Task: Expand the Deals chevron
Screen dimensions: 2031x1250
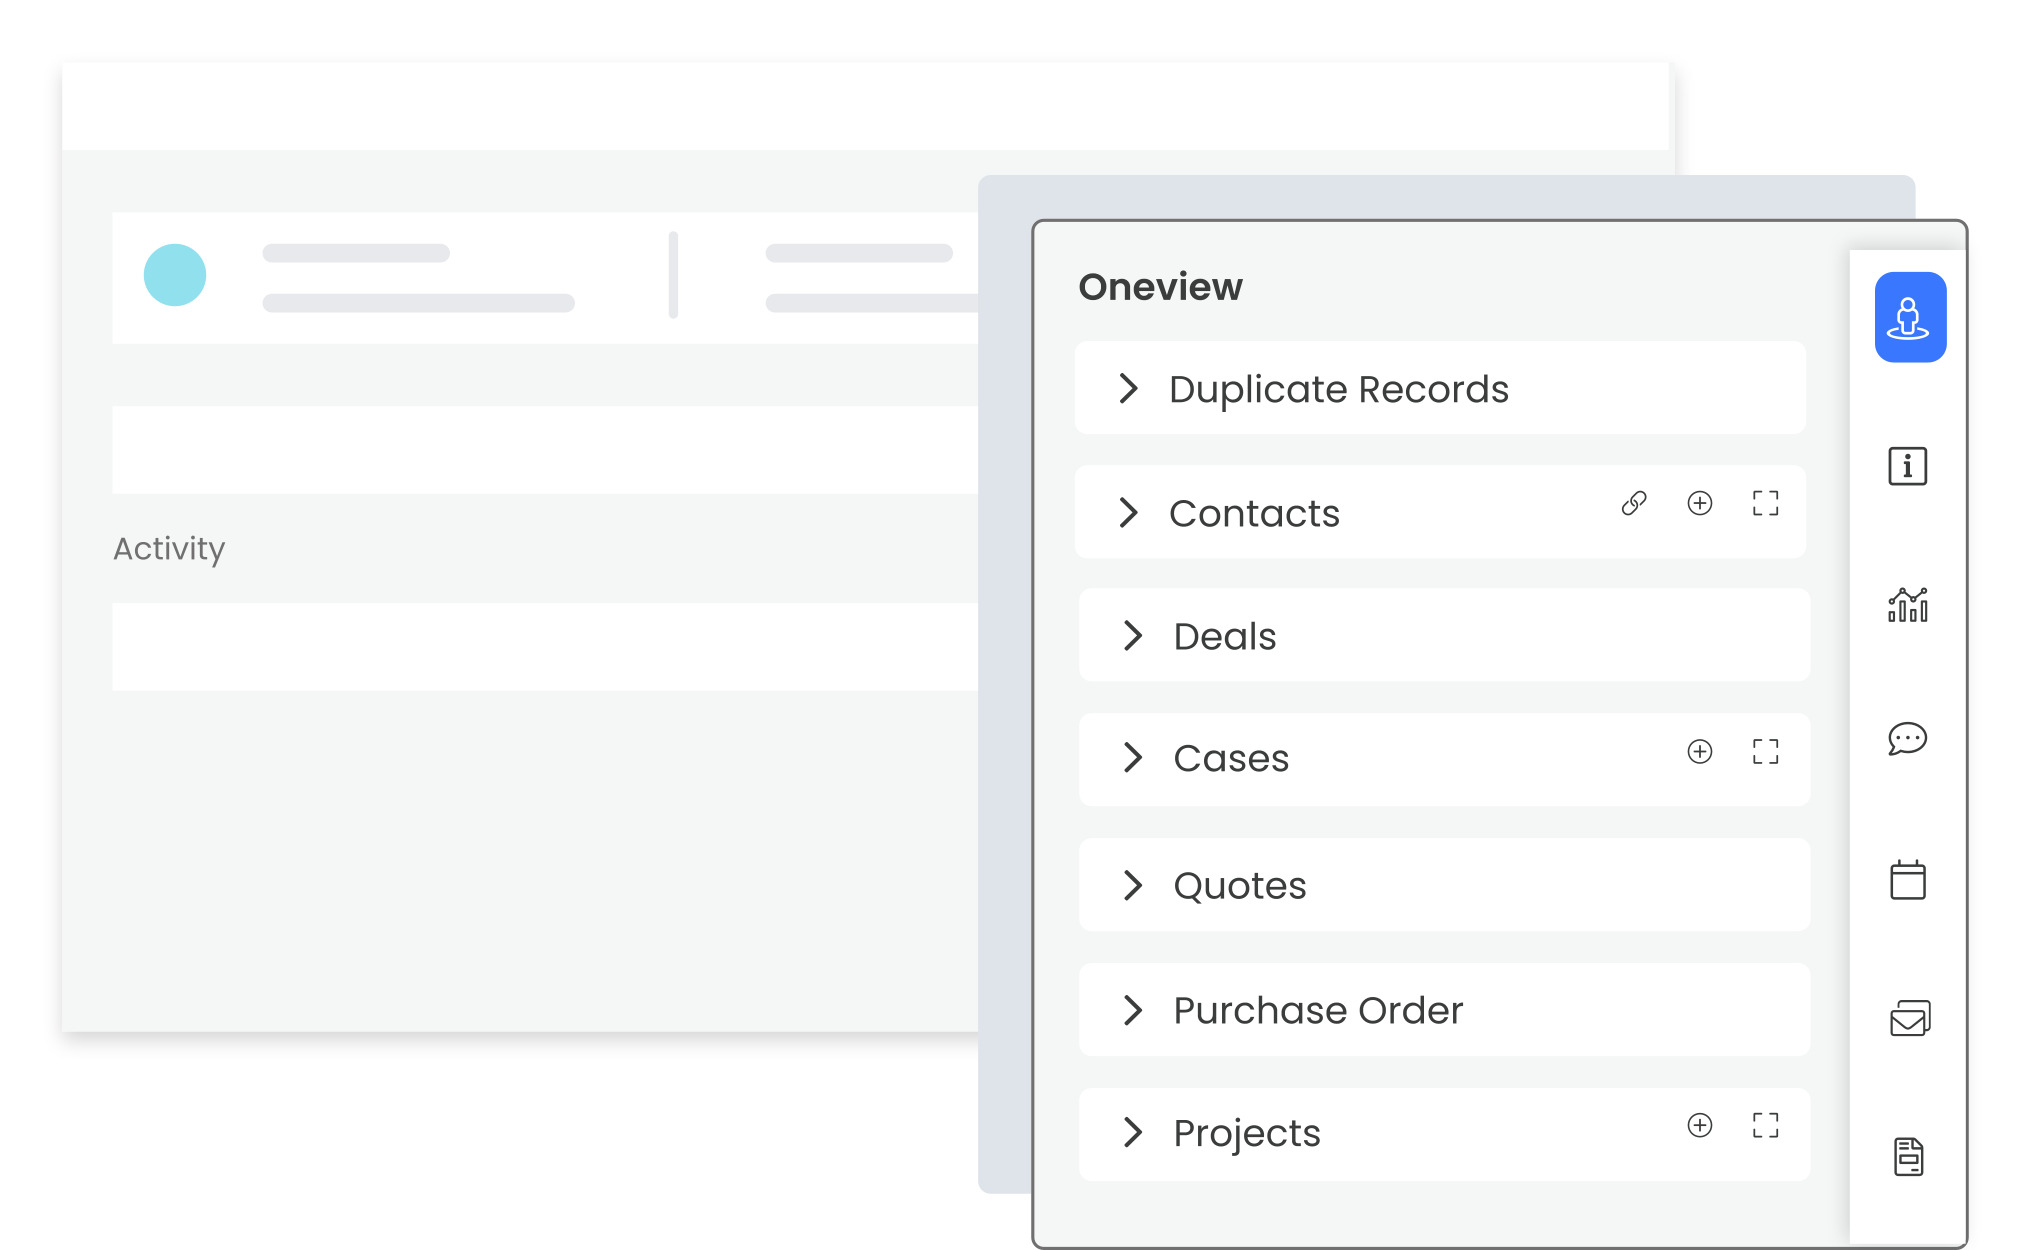Action: (x=1132, y=635)
